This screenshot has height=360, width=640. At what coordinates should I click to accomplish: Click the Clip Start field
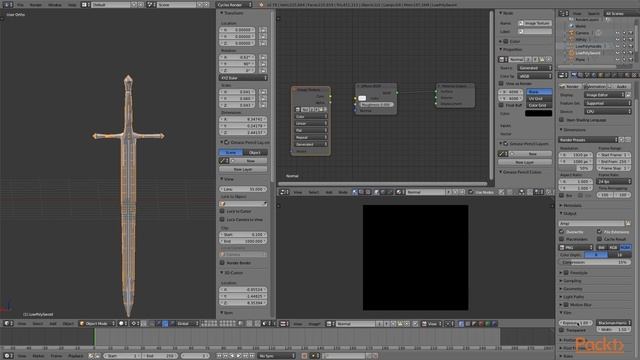tap(243, 235)
